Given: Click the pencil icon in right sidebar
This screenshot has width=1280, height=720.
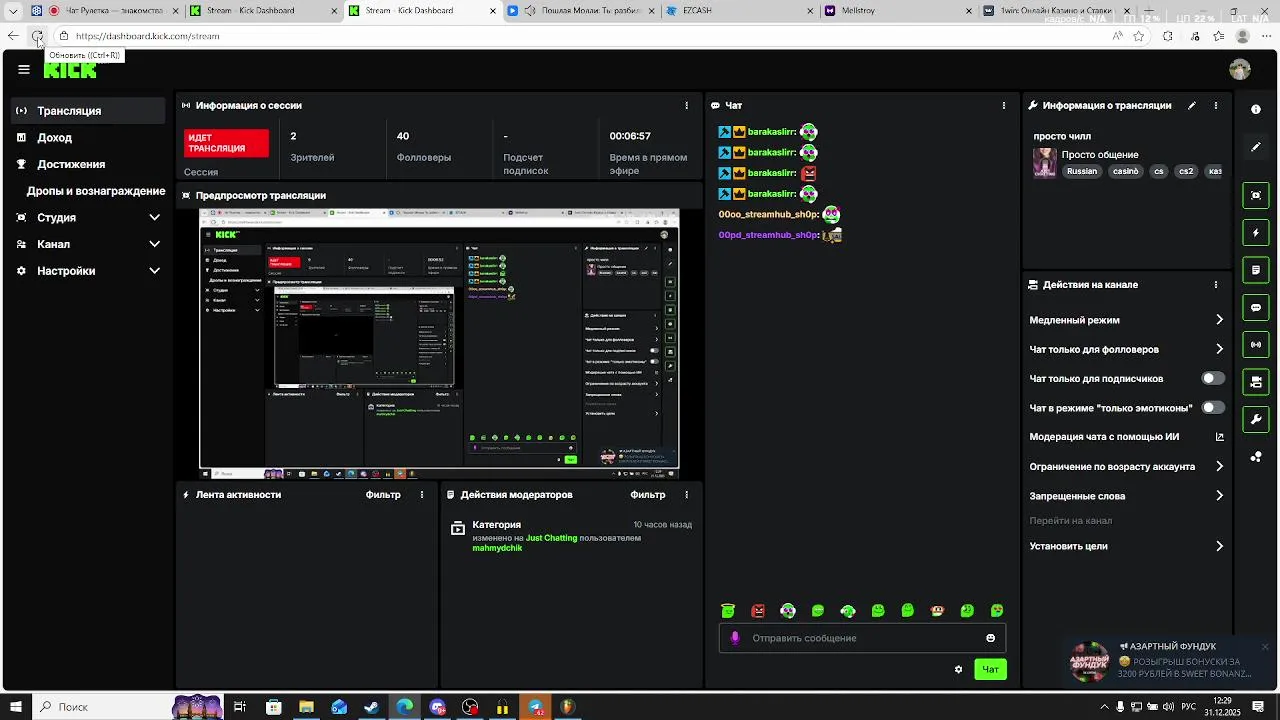Looking at the screenshot, I should [1256, 147].
